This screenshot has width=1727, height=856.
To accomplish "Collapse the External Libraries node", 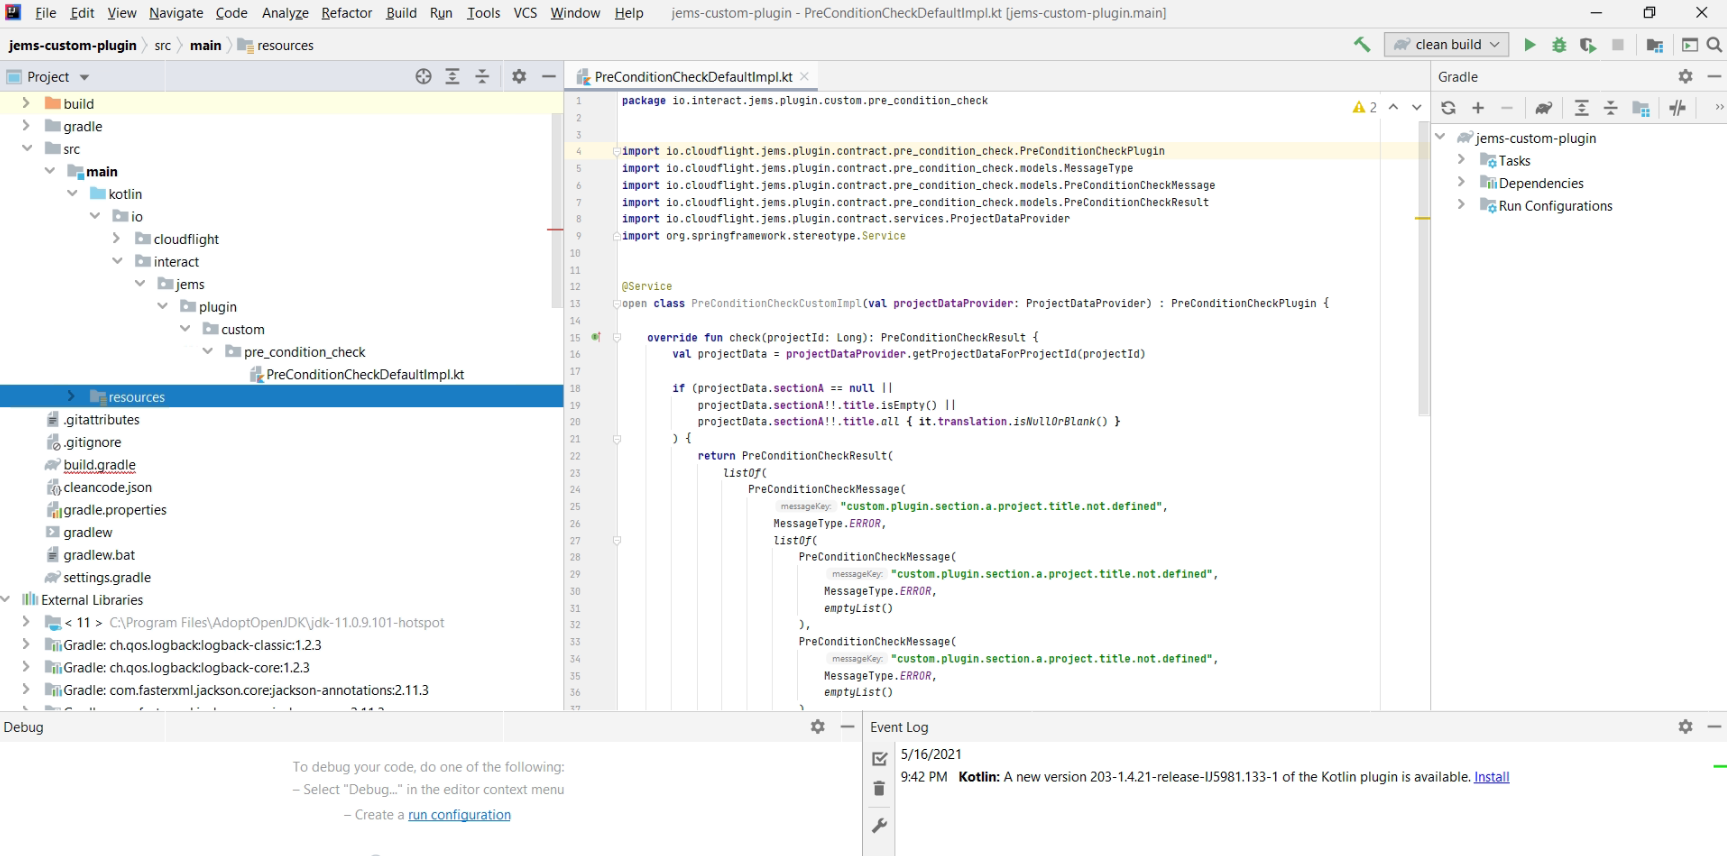I will pos(7,600).
